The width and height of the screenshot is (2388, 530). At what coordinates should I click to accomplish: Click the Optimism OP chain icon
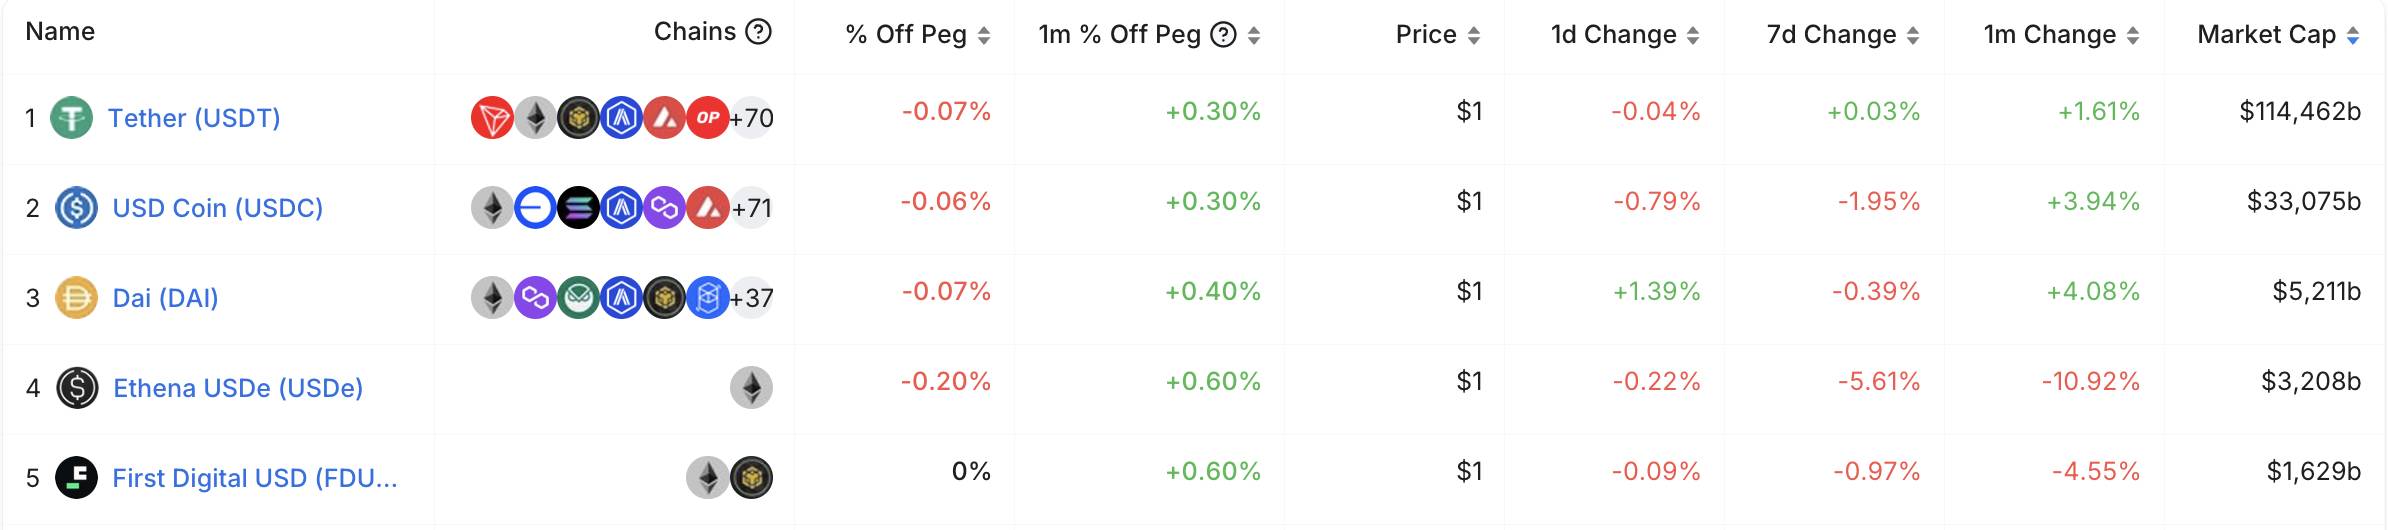pos(708,118)
